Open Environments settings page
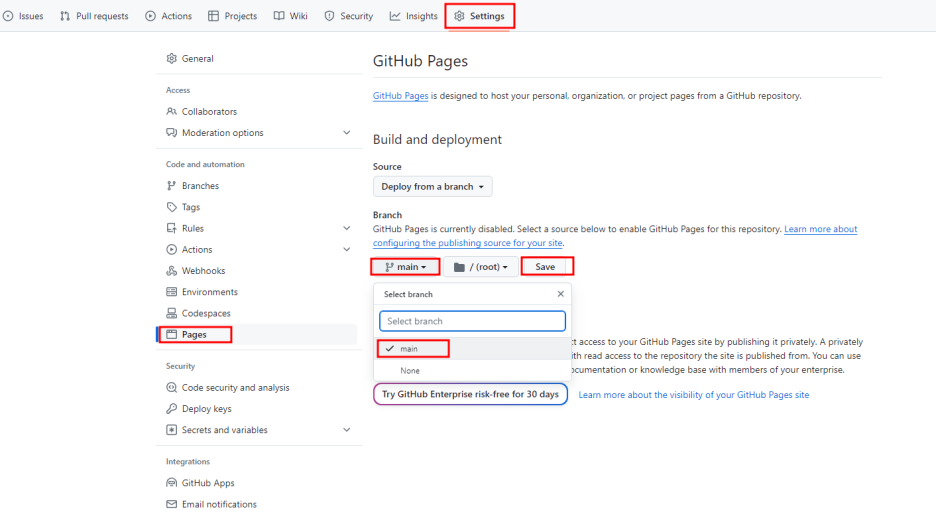936x526 pixels. pos(258,292)
